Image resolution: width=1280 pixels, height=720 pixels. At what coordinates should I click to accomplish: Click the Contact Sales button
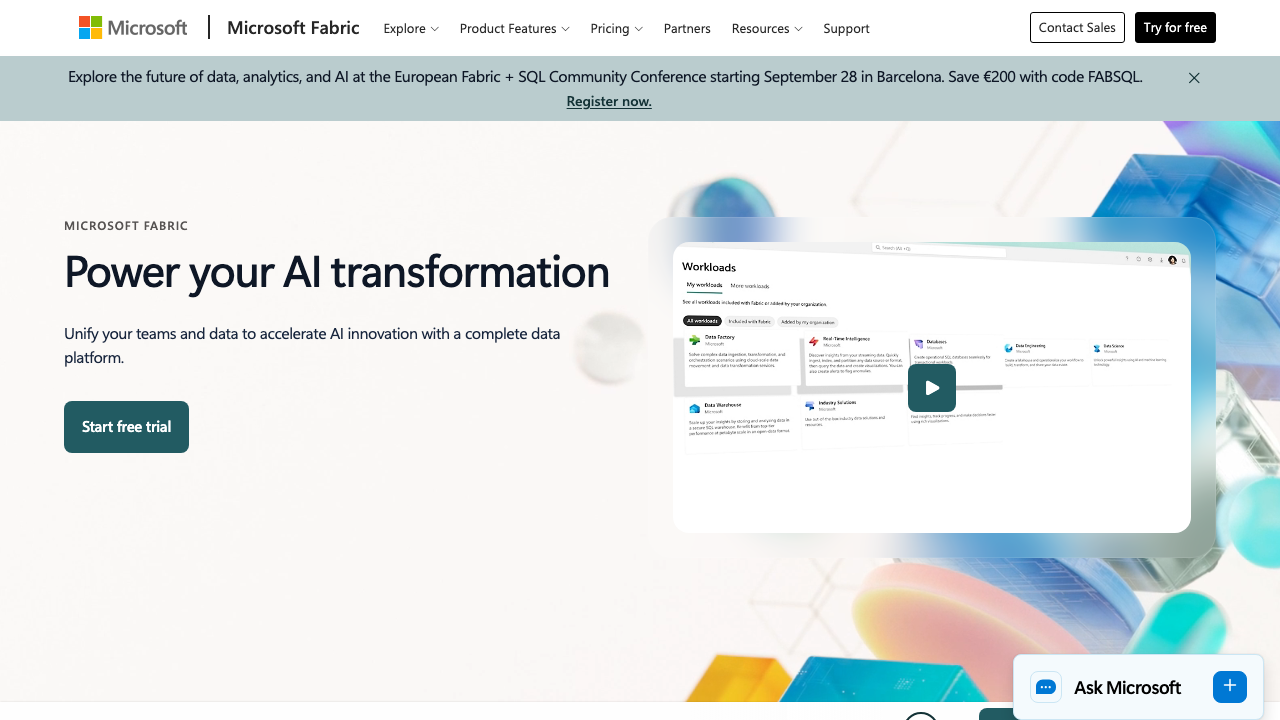pos(1077,28)
